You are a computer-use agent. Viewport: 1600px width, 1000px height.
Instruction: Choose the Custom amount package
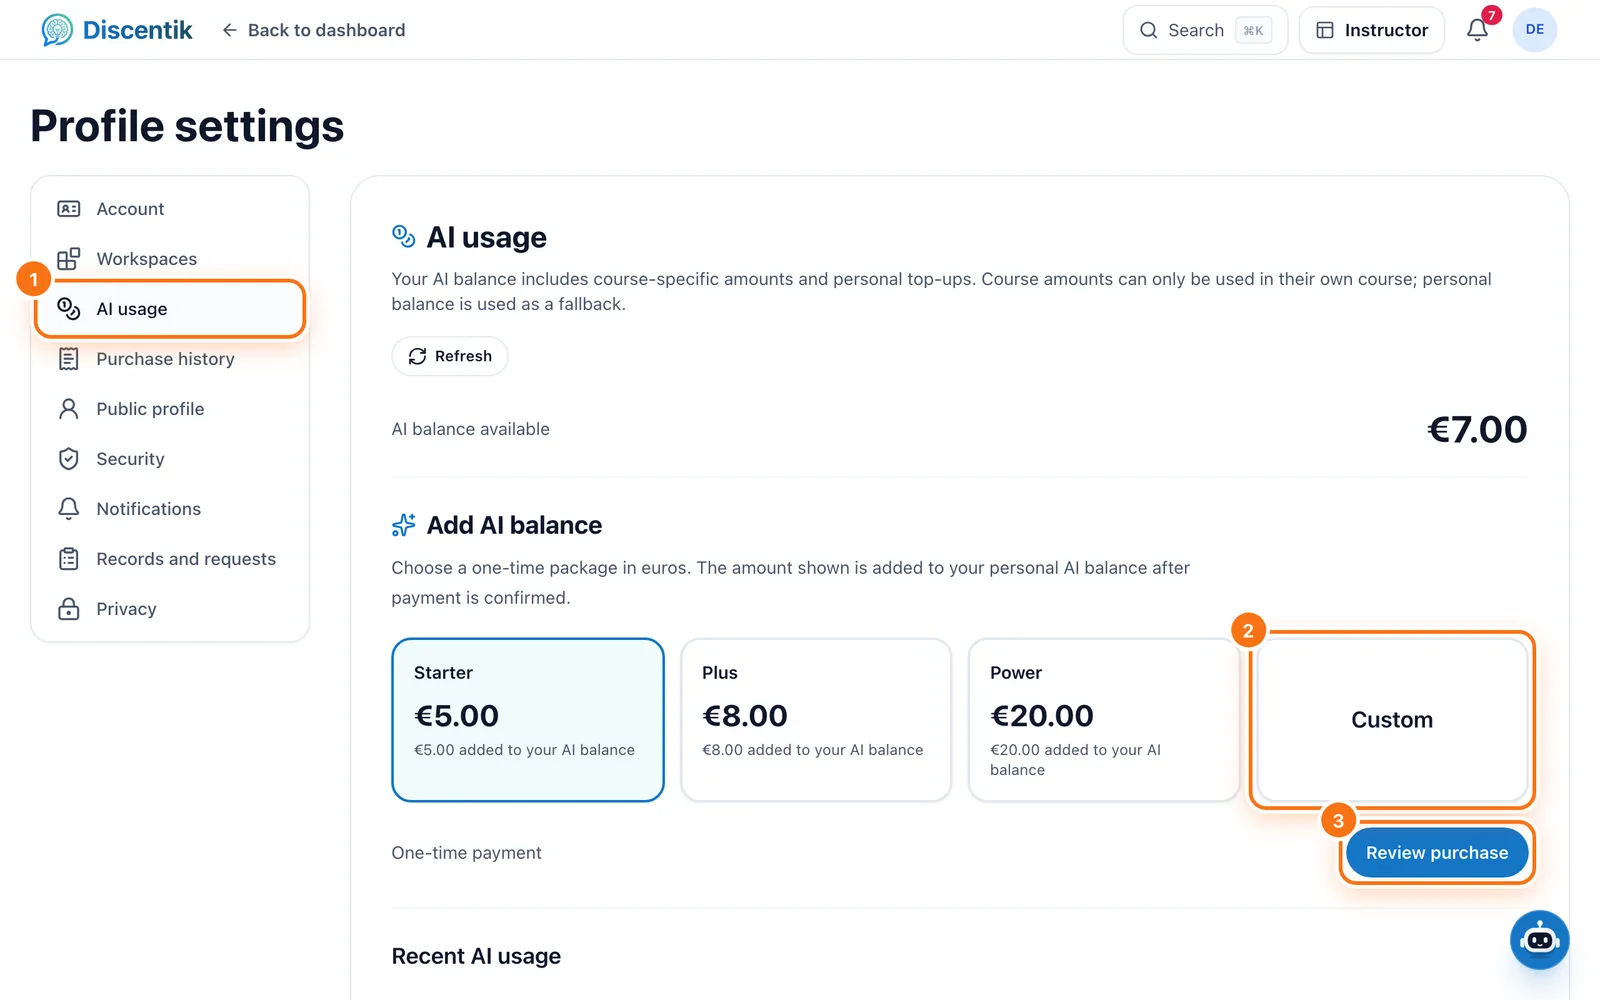coord(1392,720)
